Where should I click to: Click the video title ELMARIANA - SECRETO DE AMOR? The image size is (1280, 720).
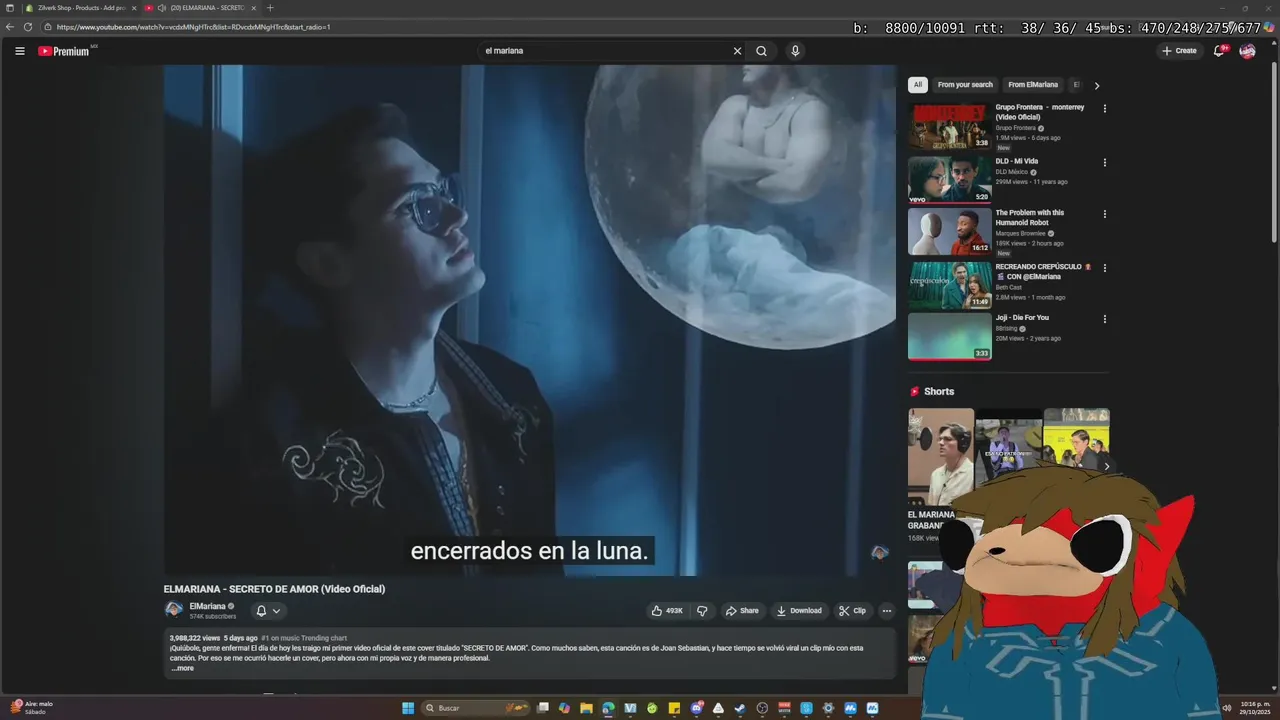pos(274,589)
